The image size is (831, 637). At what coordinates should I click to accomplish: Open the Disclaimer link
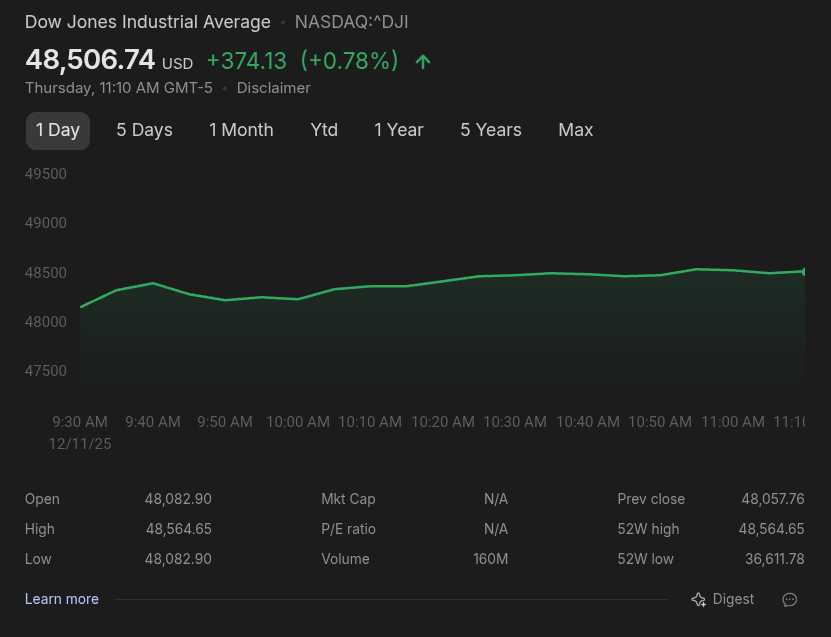(x=273, y=88)
